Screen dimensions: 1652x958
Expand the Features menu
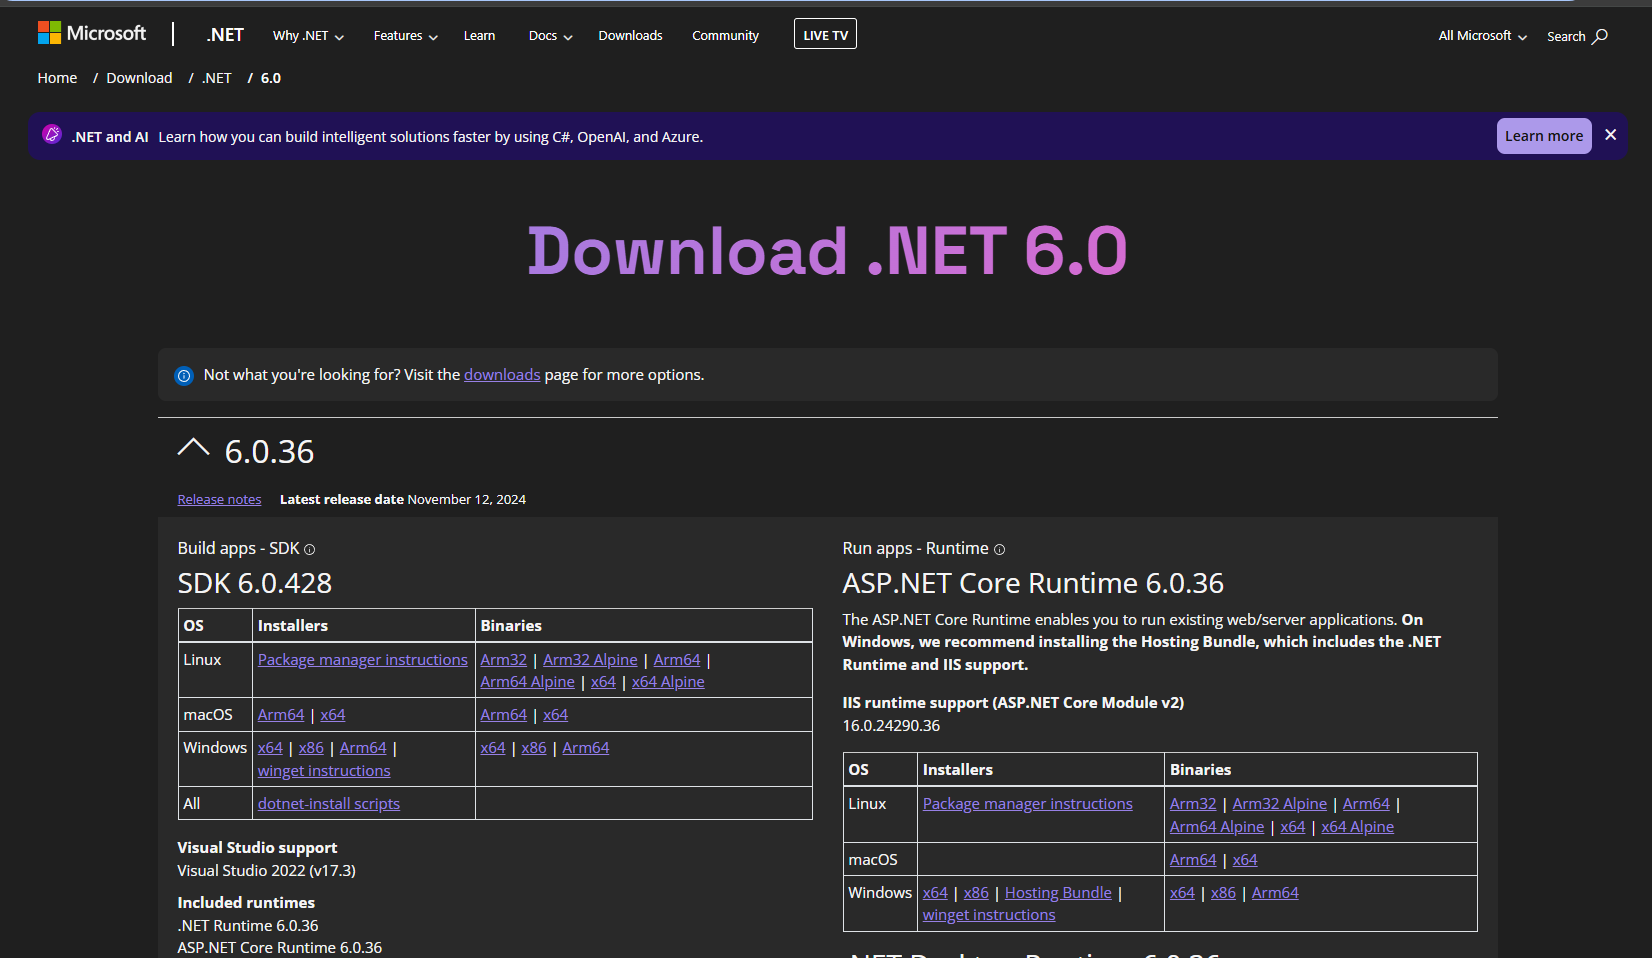(x=405, y=36)
